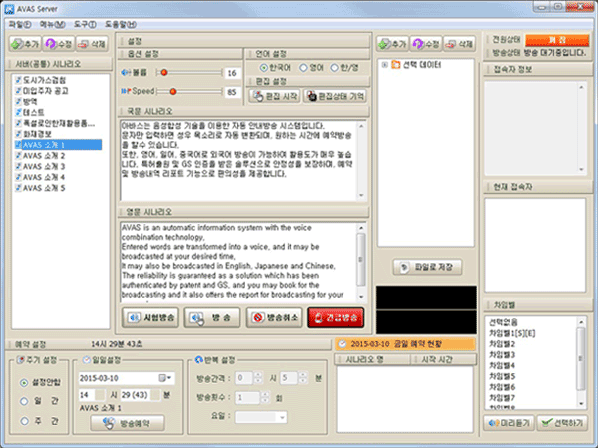Screen dimensions: 598x448
Task: Click the 편집상태 기억 button
Action: [x=334, y=96]
